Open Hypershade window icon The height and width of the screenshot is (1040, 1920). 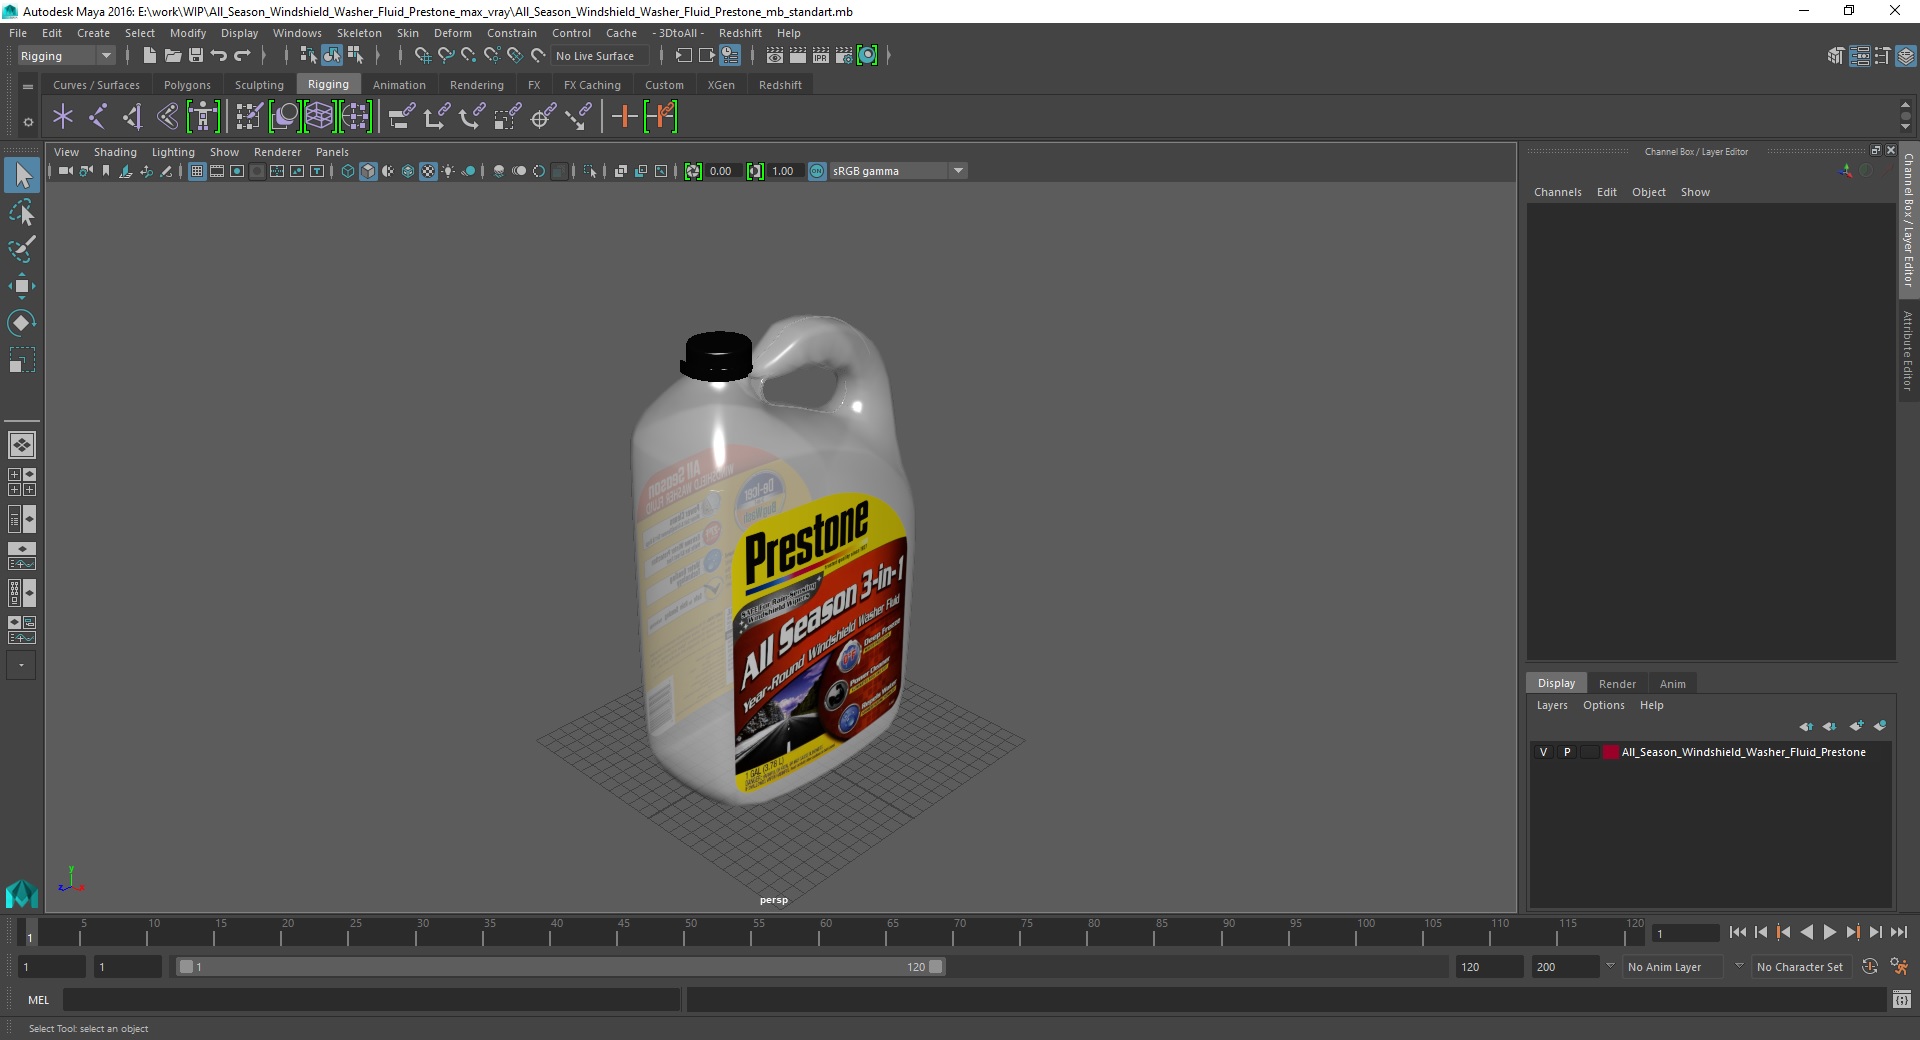point(867,56)
